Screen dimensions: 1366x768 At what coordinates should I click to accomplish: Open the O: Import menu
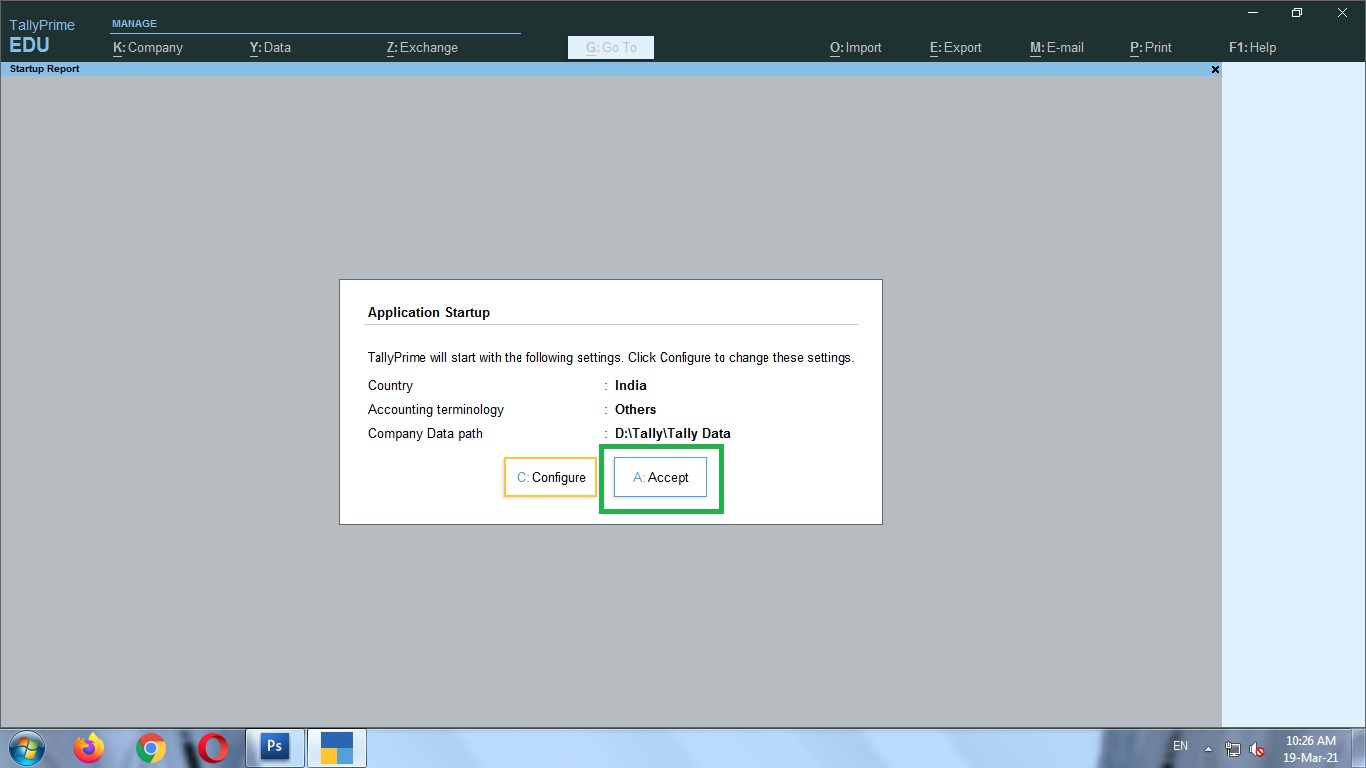point(856,47)
